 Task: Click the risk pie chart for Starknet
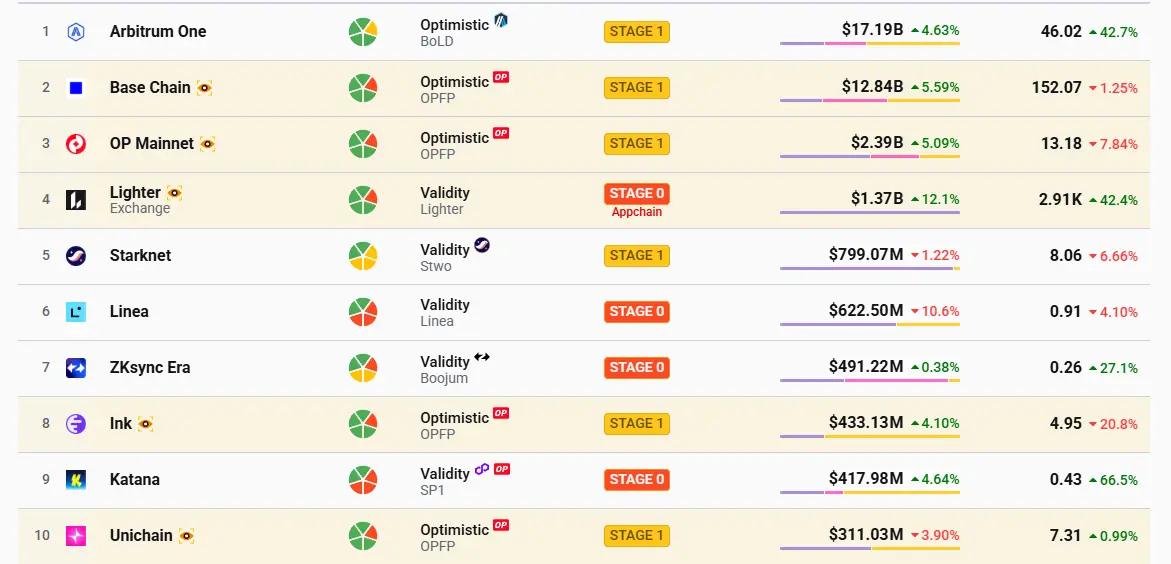click(362, 256)
